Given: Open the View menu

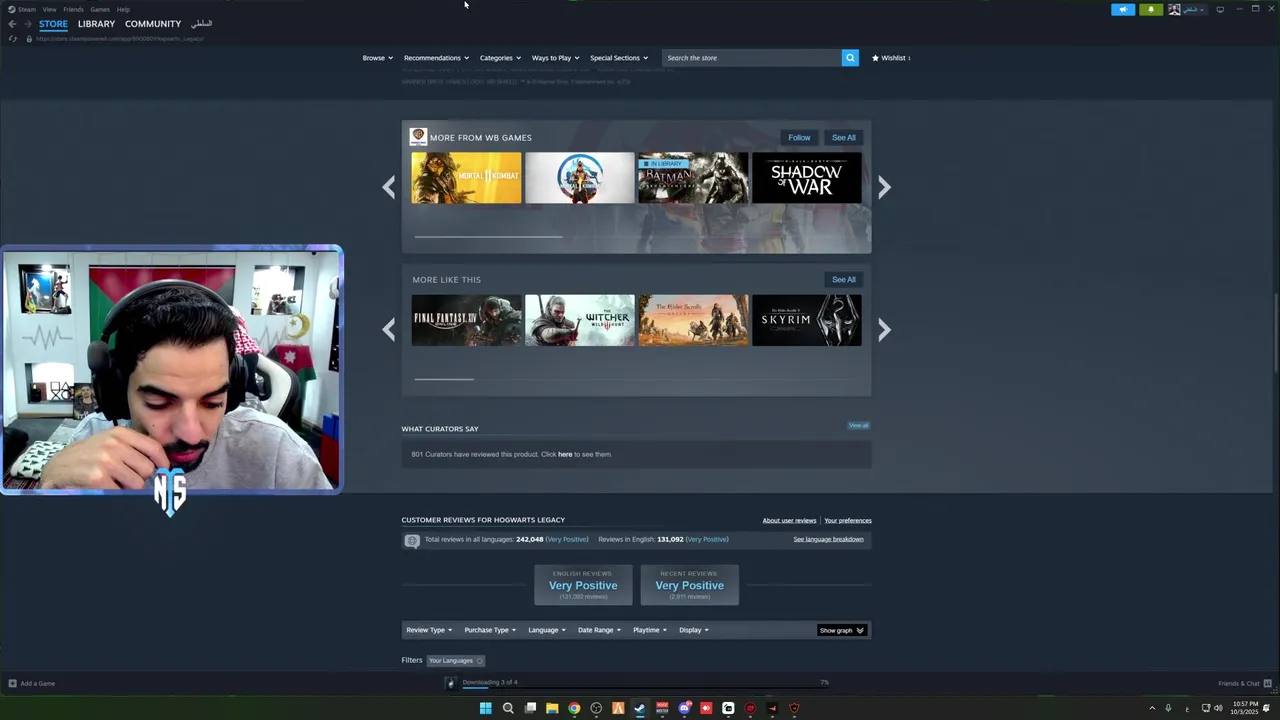Looking at the screenshot, I should pyautogui.click(x=49, y=9).
